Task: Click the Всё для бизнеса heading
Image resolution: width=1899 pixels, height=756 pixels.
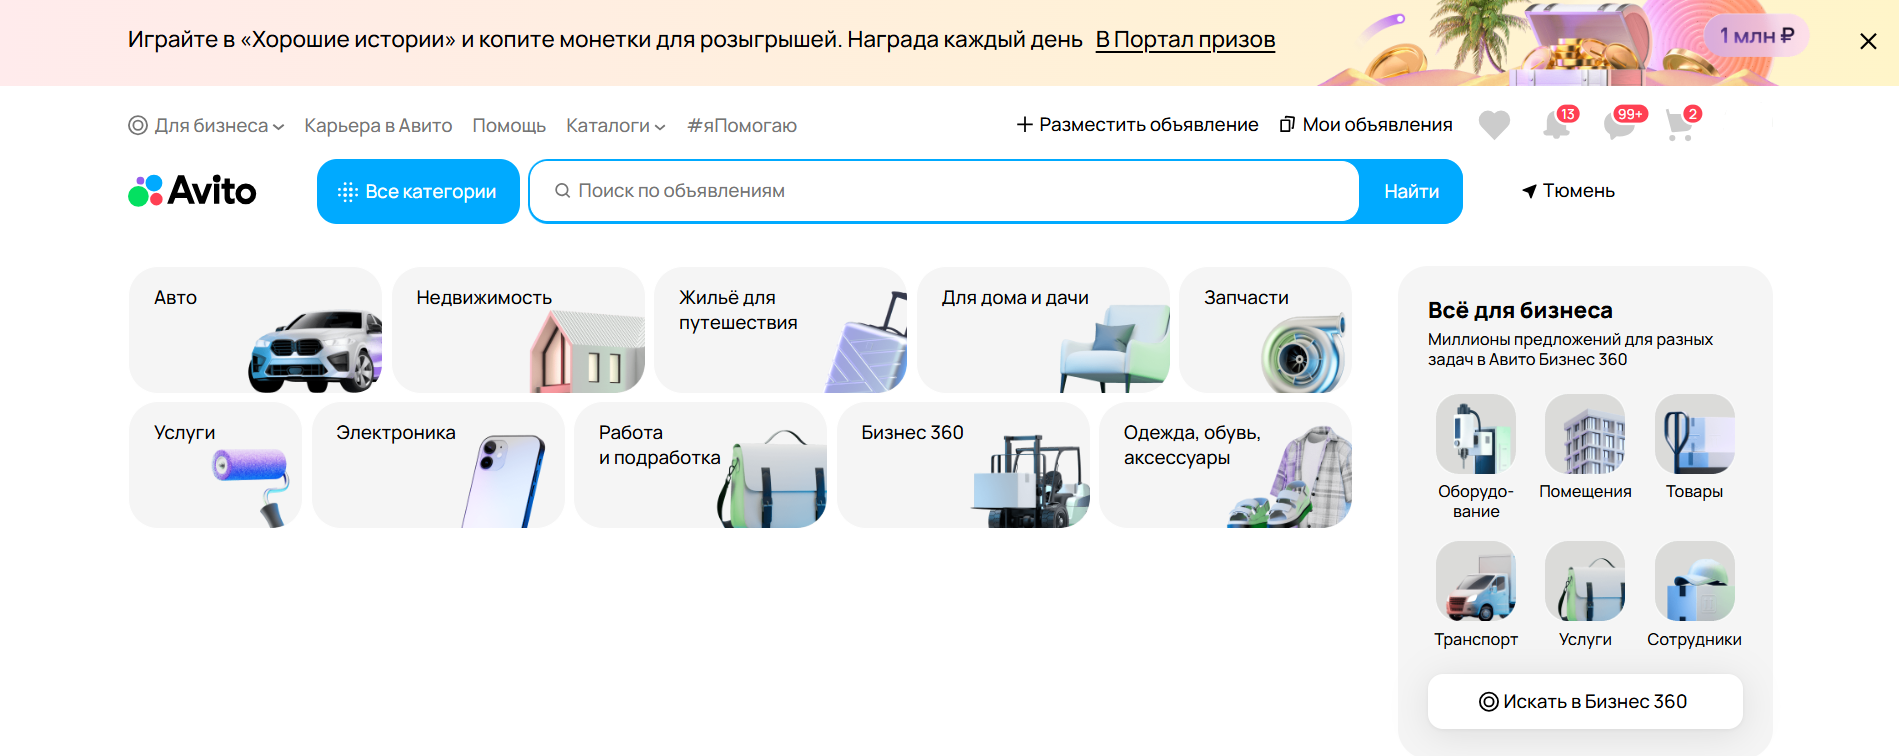Action: pyautogui.click(x=1520, y=311)
